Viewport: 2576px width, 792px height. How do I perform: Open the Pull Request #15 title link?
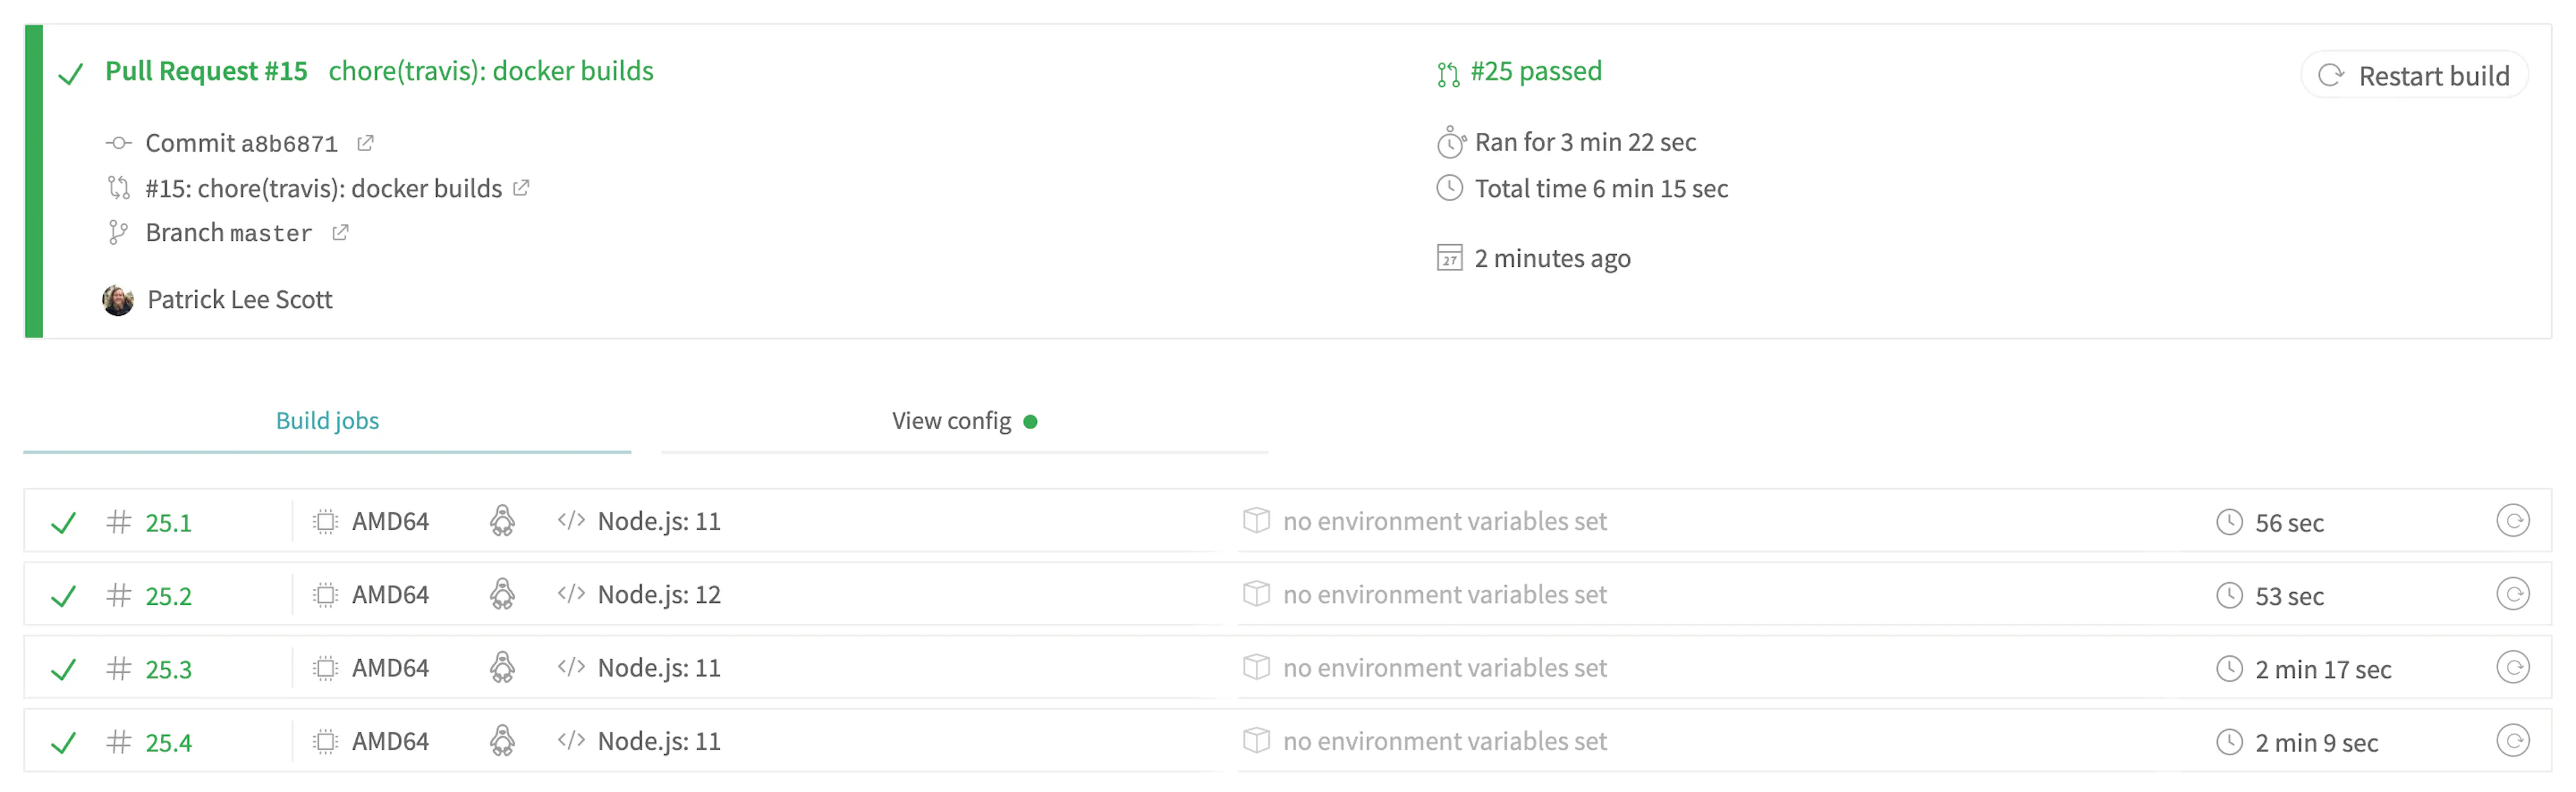click(206, 71)
